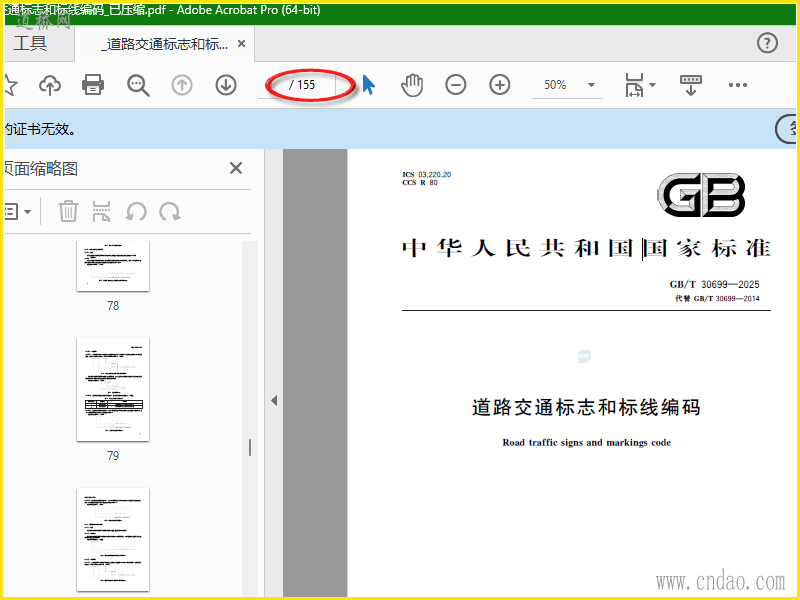Viewport: 800px width, 600px height.
Task: Go to previous page arrow
Action: point(182,85)
